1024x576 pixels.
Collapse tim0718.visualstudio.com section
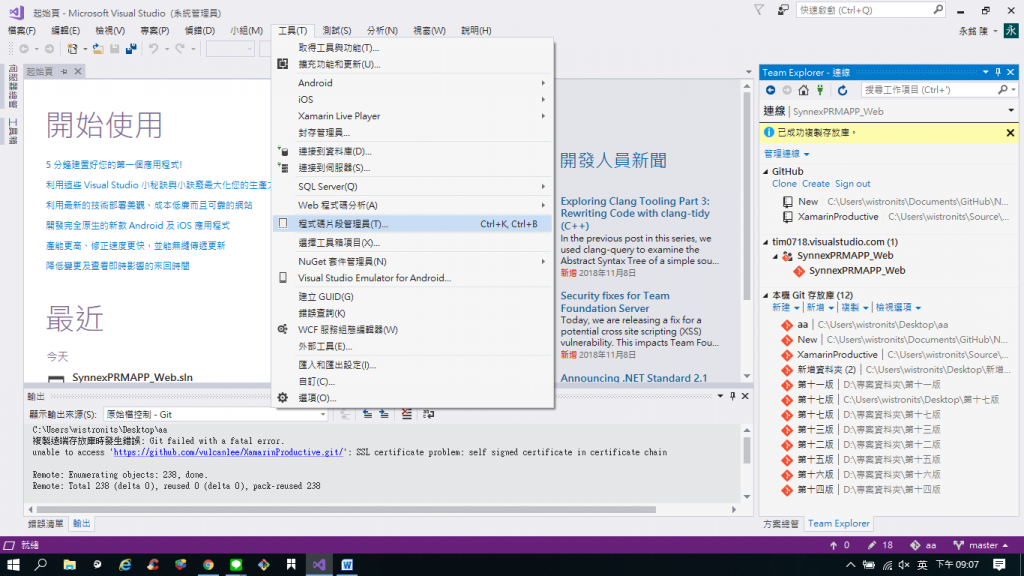pos(767,242)
